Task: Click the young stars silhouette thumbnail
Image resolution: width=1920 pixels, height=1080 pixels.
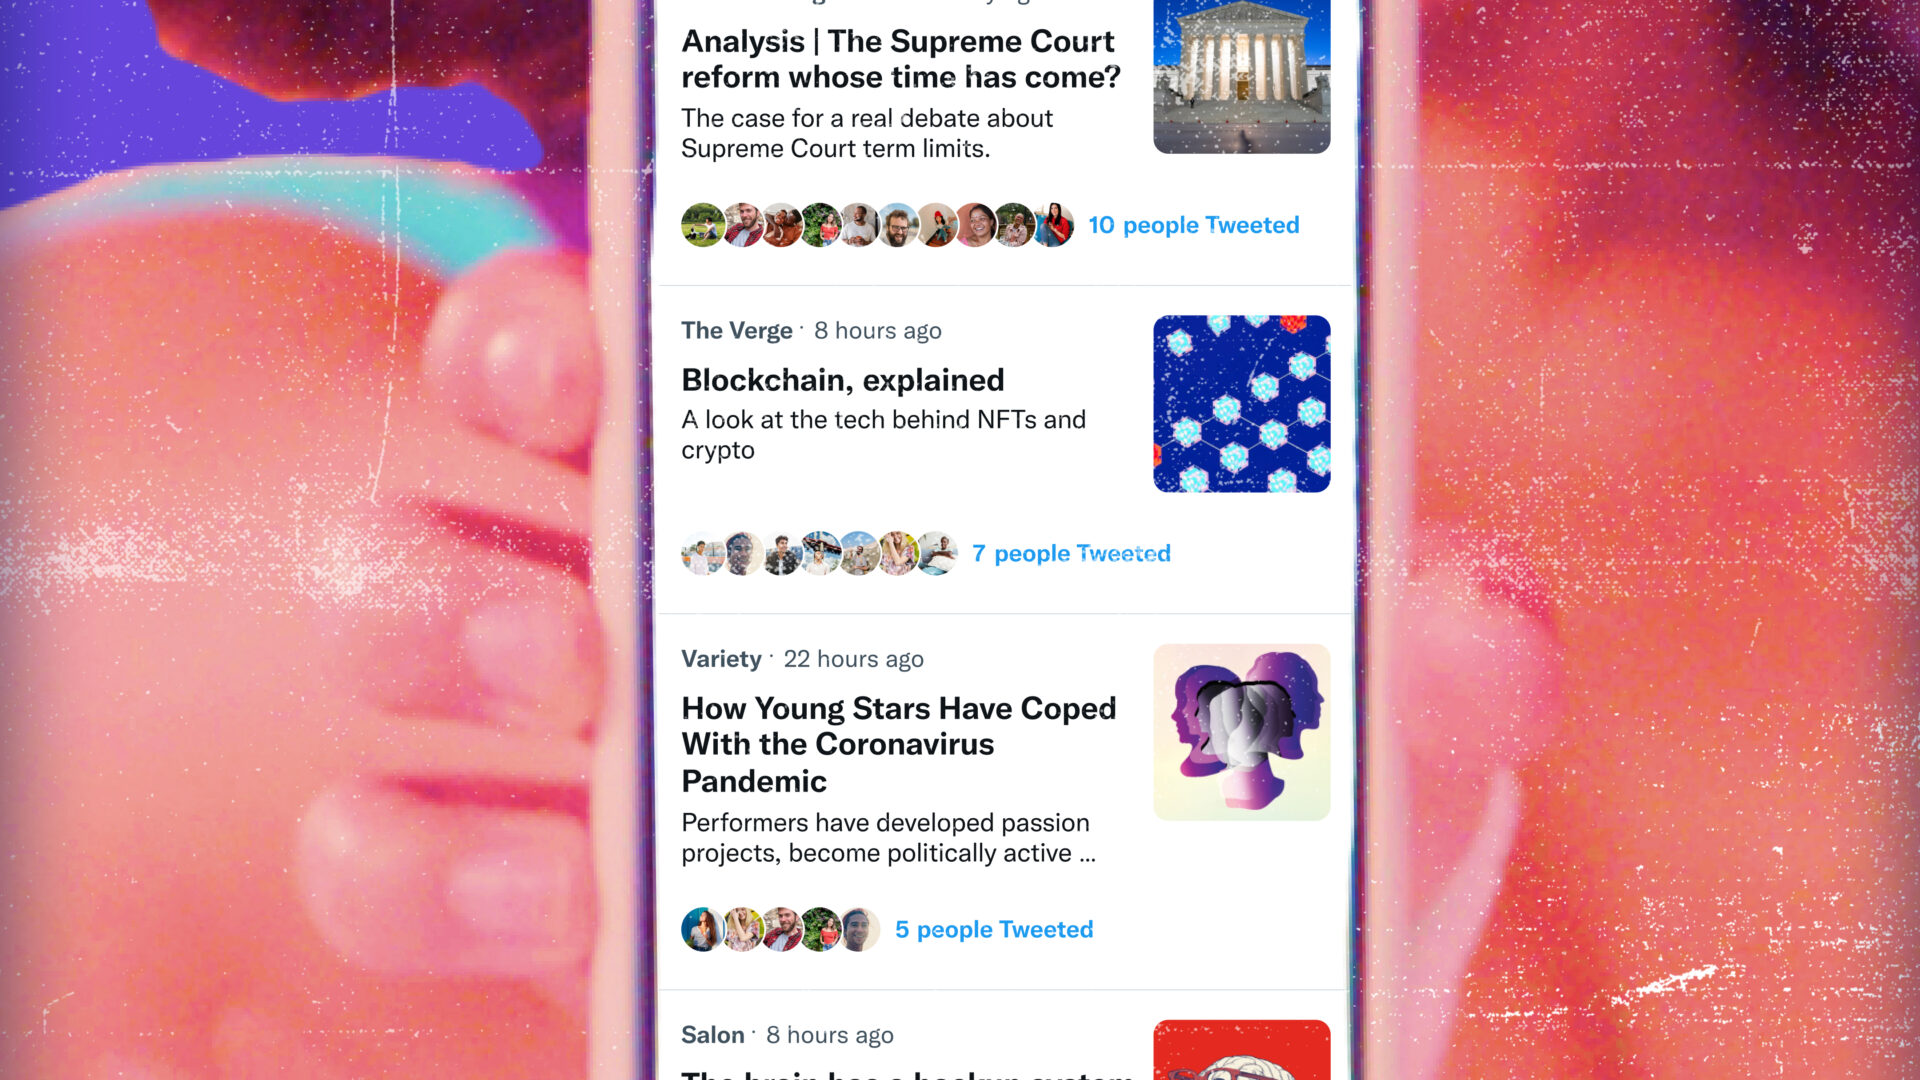Action: point(1242,731)
